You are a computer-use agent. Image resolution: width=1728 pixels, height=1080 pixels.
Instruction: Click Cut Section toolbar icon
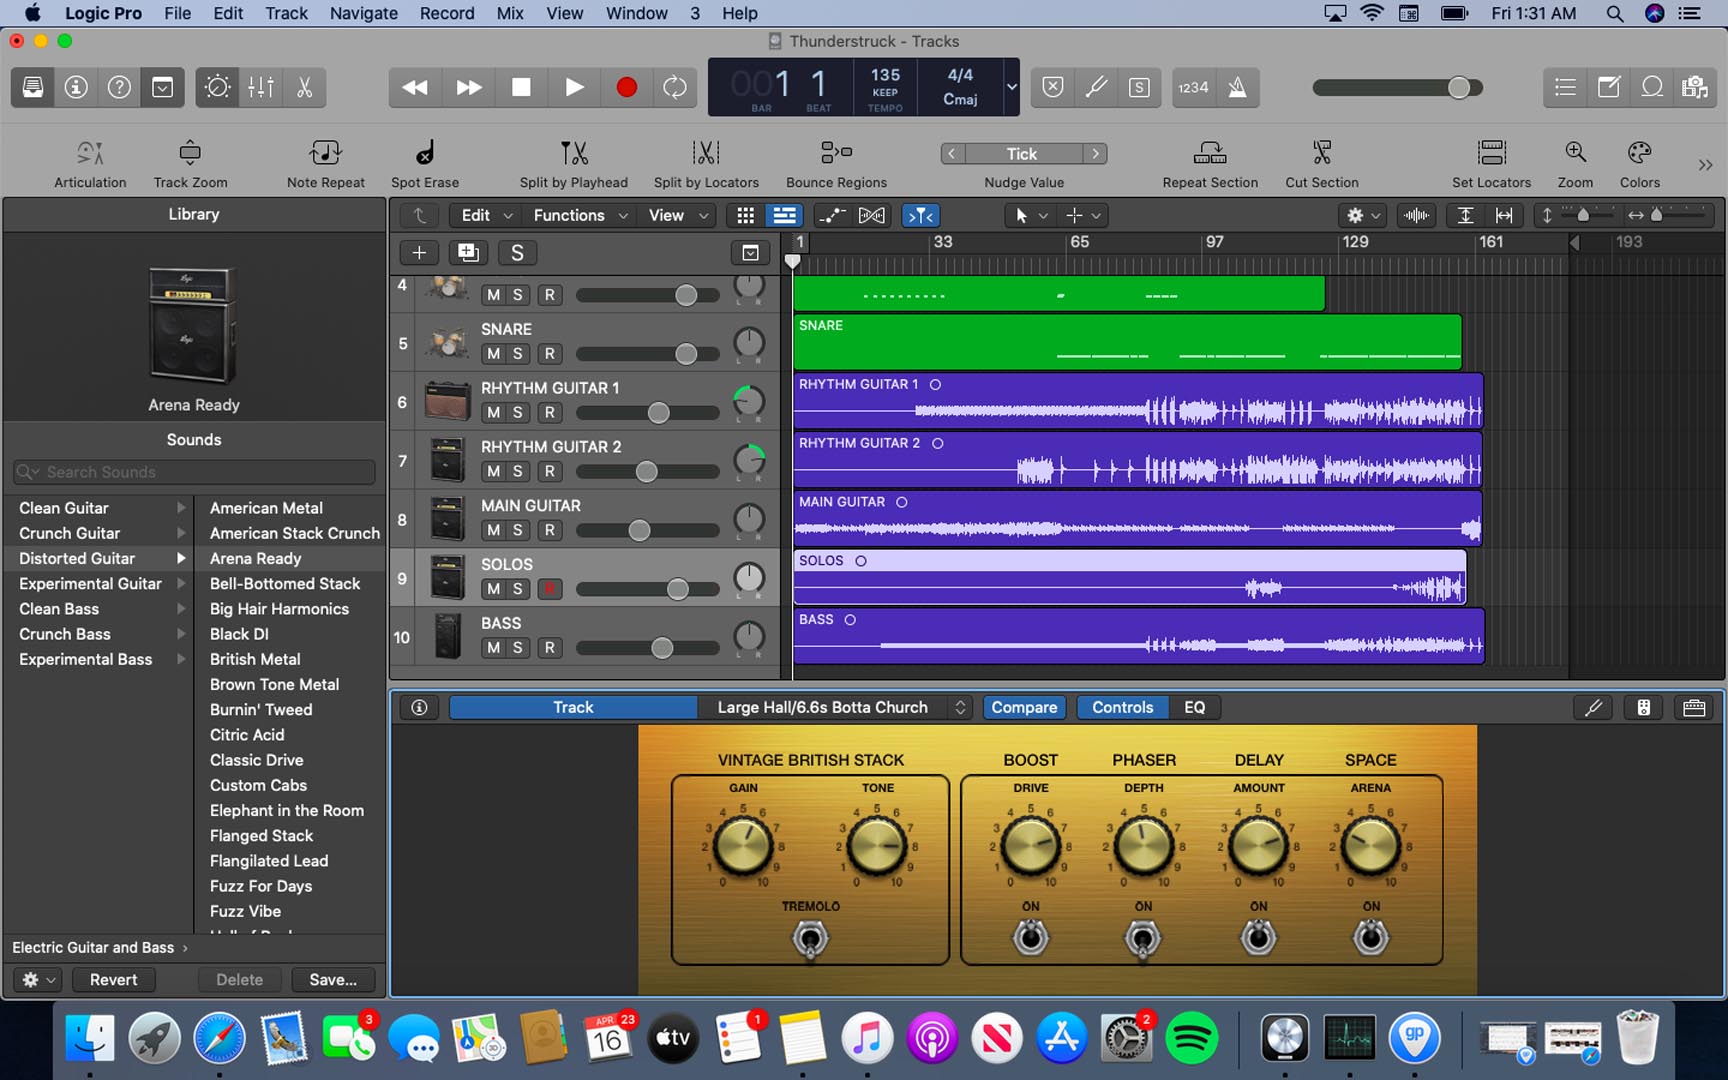[x=1322, y=153]
